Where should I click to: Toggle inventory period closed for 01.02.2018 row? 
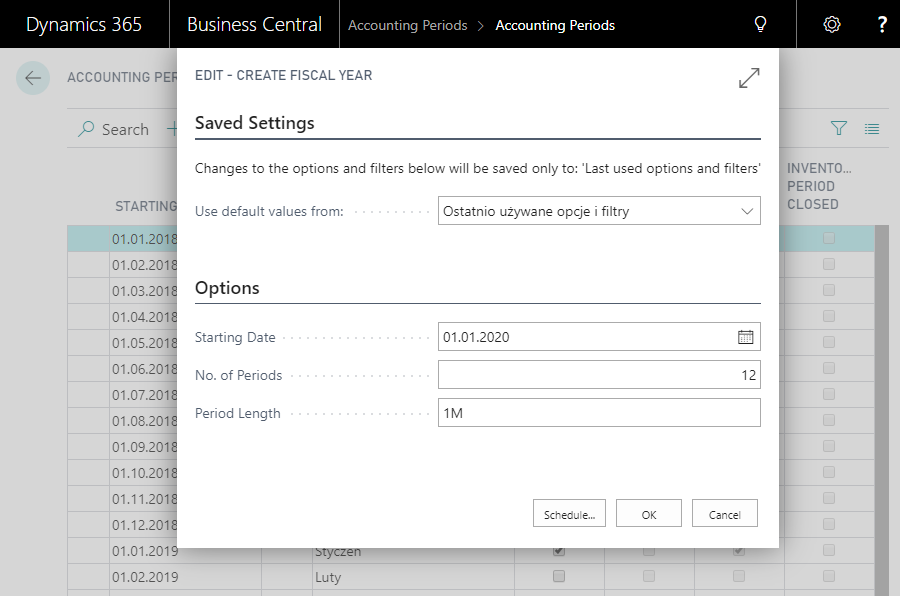coord(828,264)
